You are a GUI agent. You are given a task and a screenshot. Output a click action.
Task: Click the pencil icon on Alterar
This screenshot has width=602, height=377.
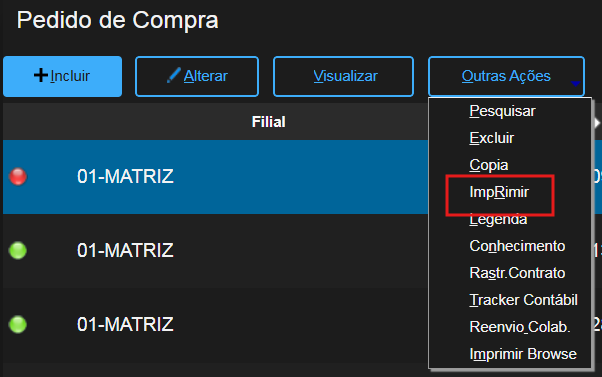174,75
